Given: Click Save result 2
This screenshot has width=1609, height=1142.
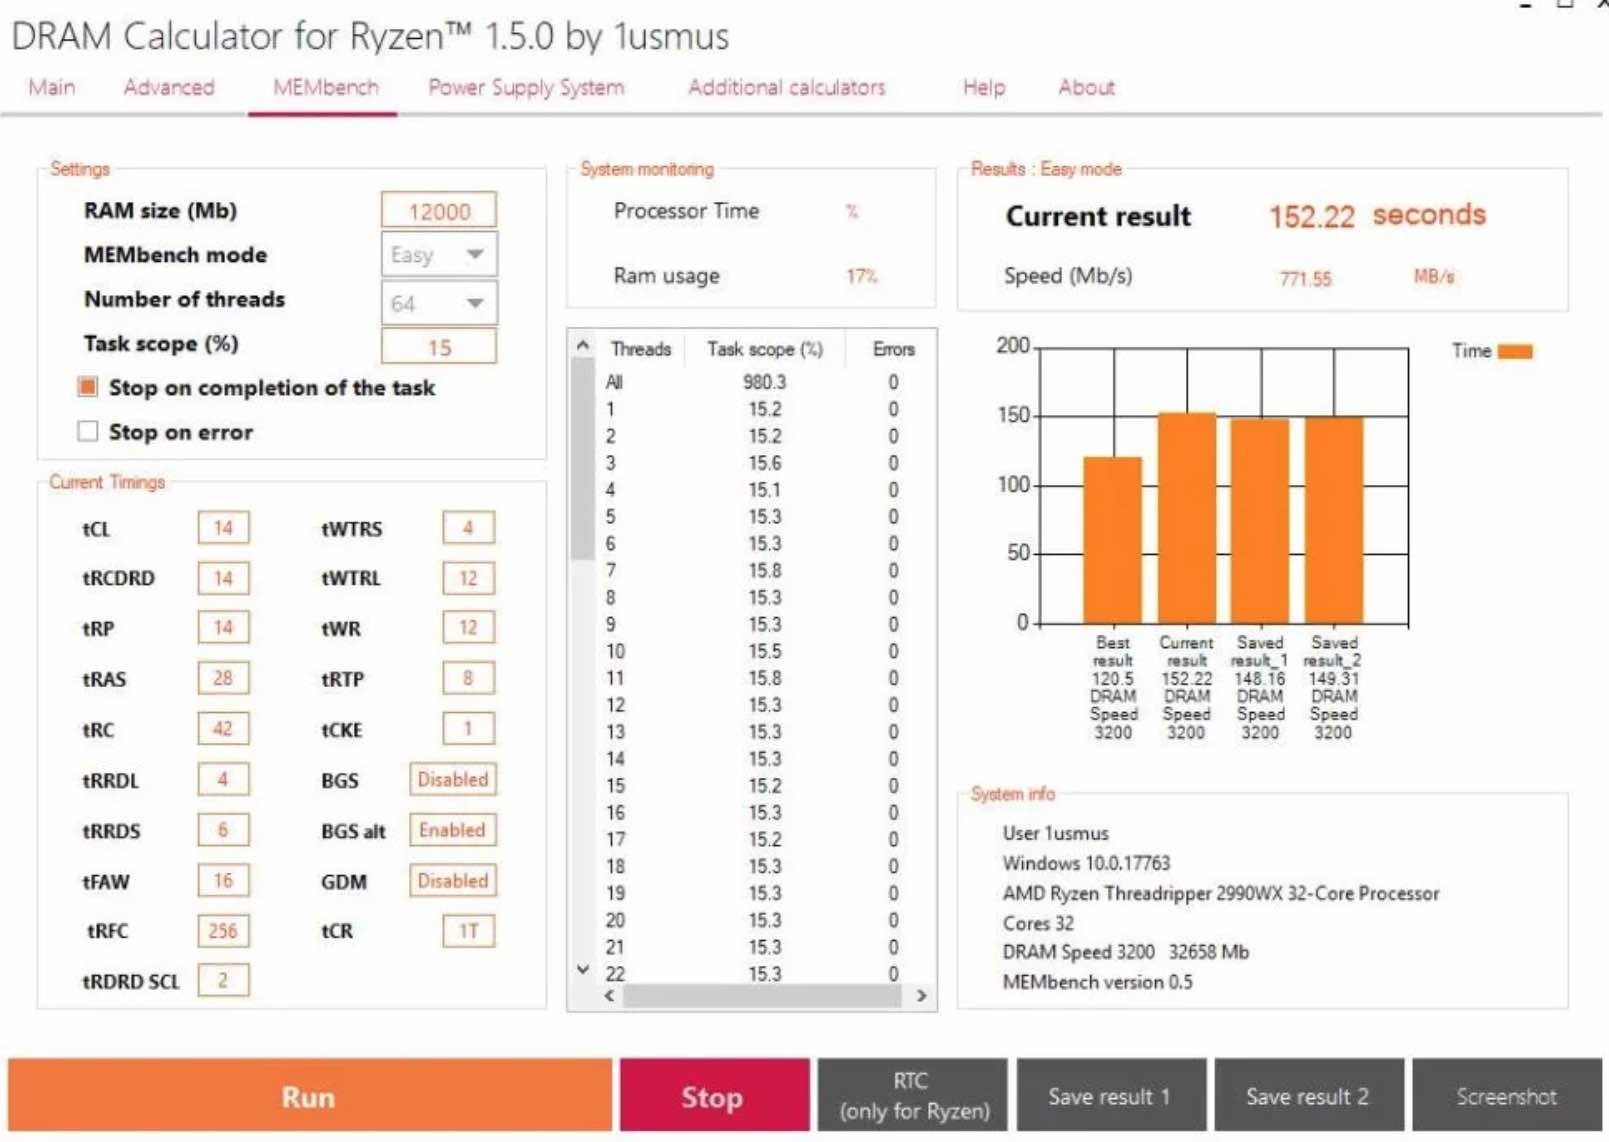Looking at the screenshot, I should click(x=1308, y=1096).
